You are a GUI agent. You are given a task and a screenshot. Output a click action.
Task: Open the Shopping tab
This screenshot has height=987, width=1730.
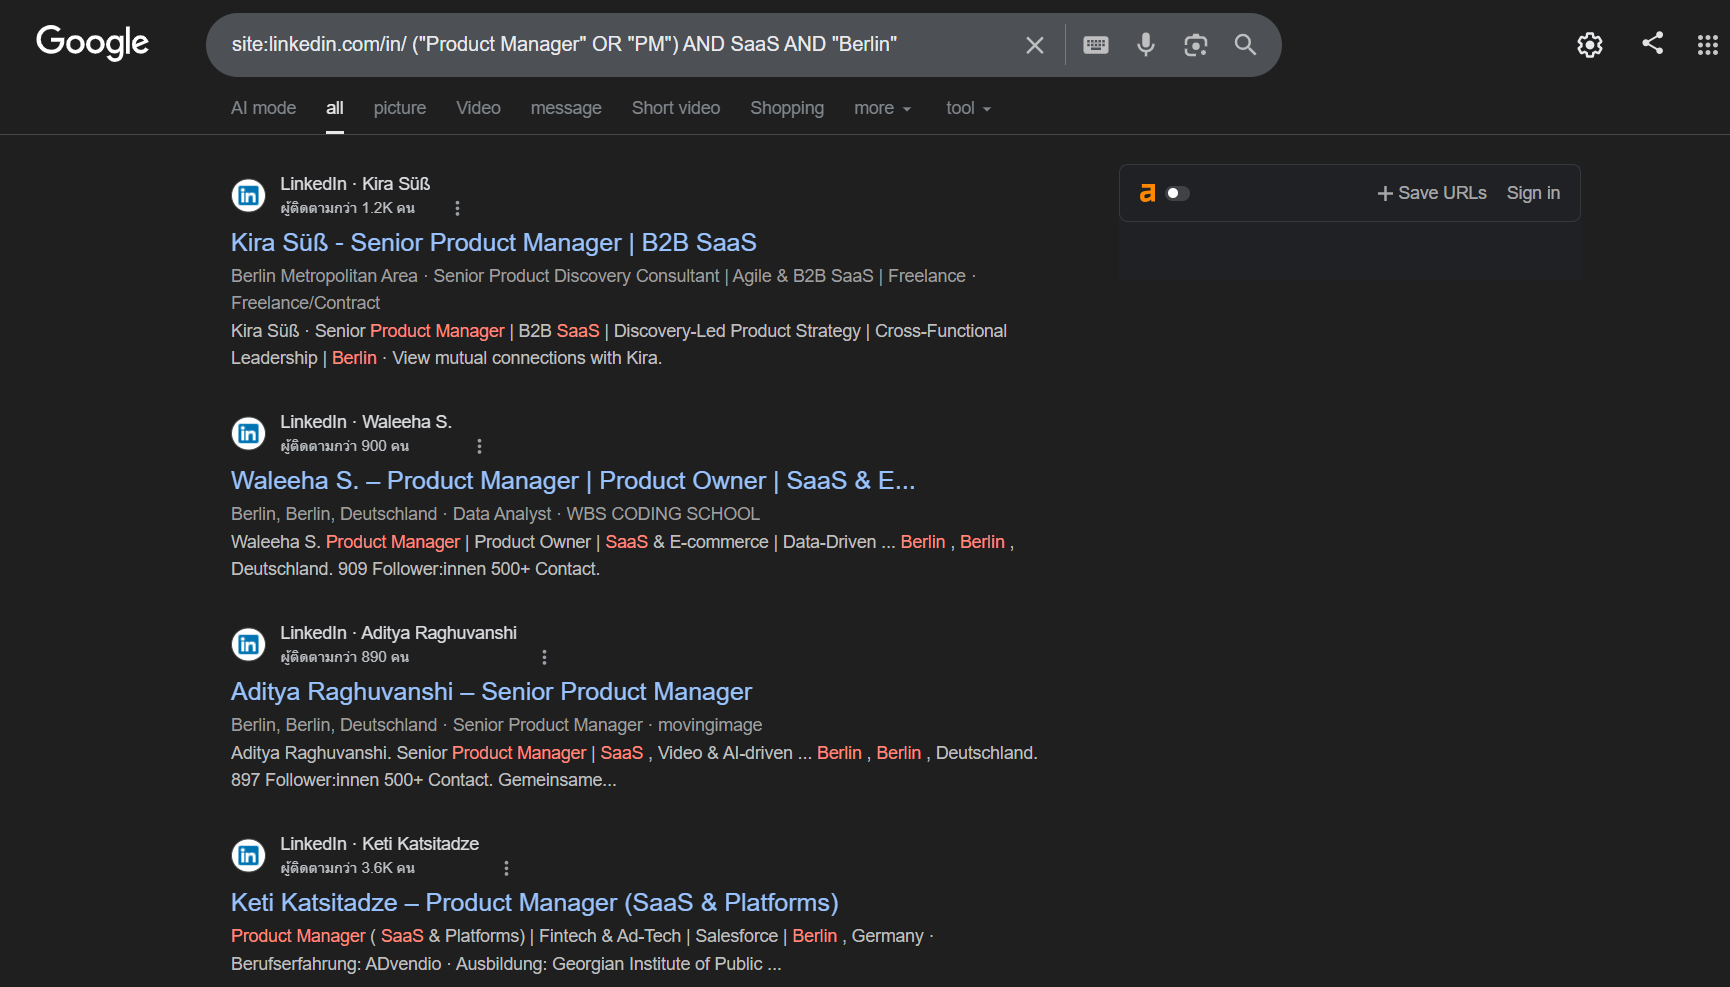pos(787,108)
